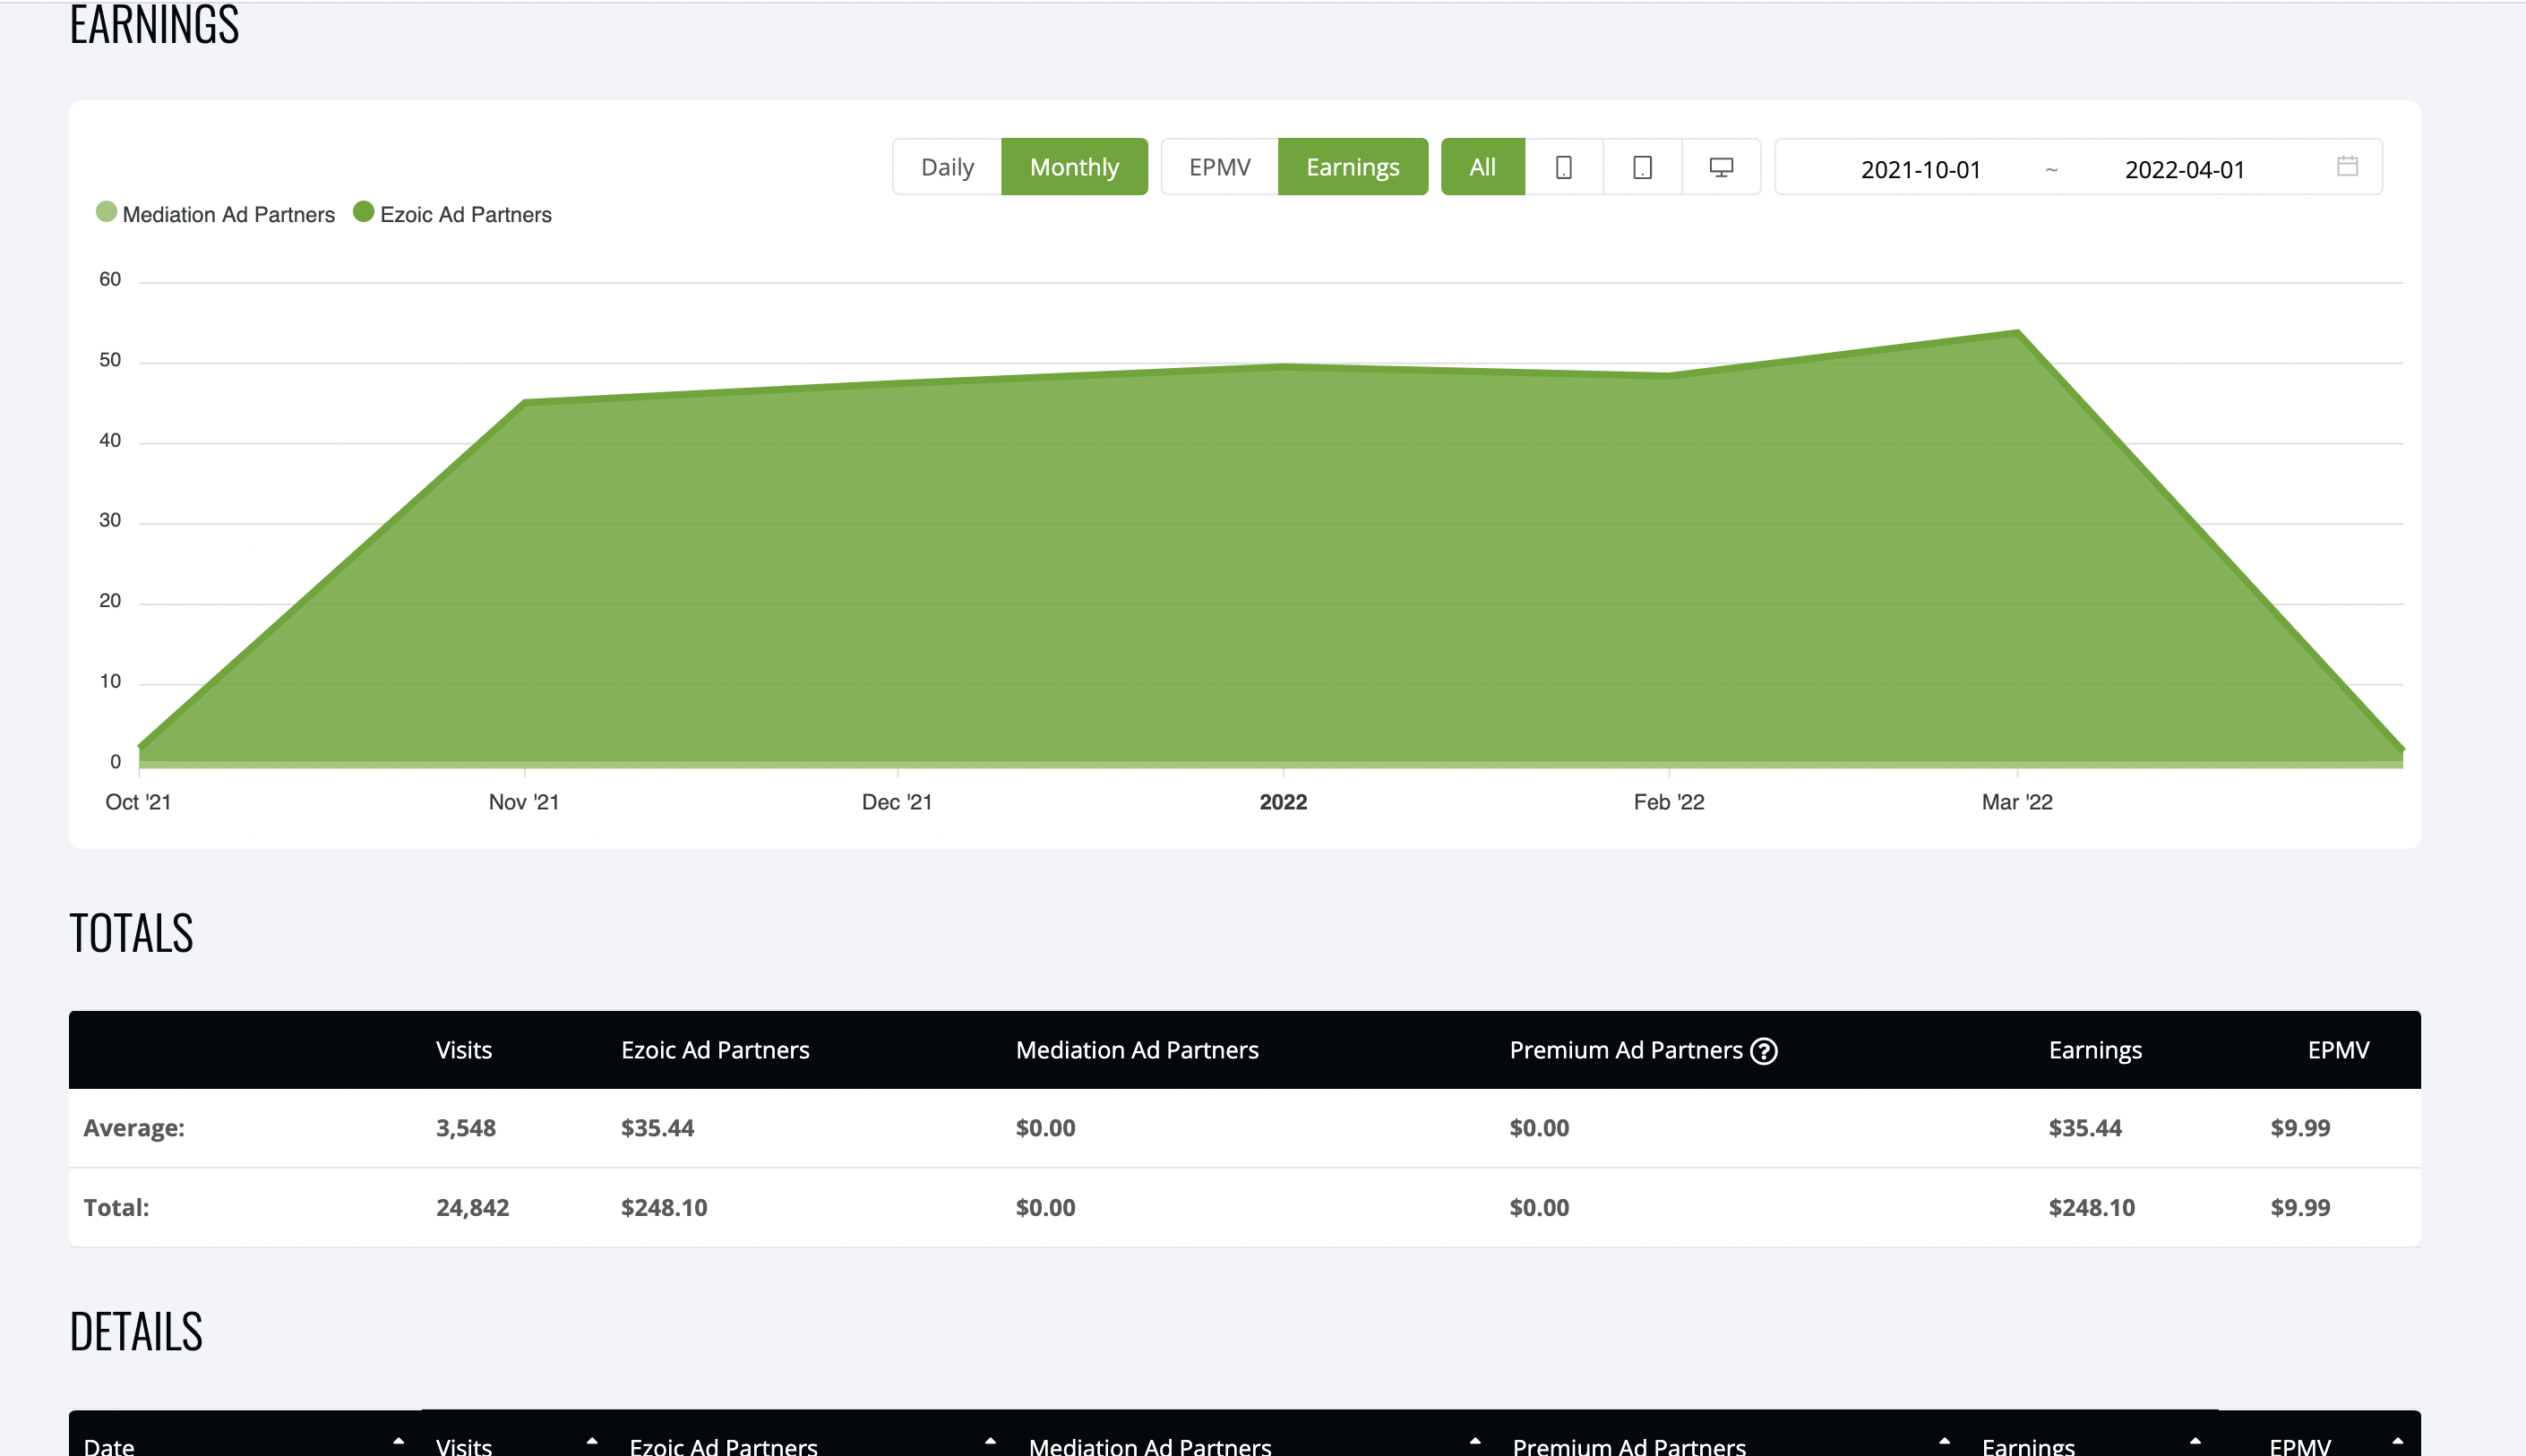The width and height of the screenshot is (2526, 1456).
Task: Click Mar '22 peak point on chart
Action: (2017, 332)
